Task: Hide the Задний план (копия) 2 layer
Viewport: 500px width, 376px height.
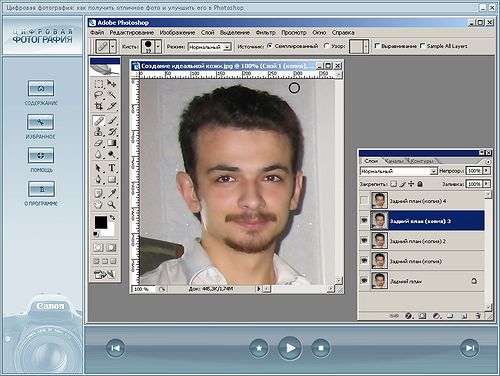Action: 364,241
